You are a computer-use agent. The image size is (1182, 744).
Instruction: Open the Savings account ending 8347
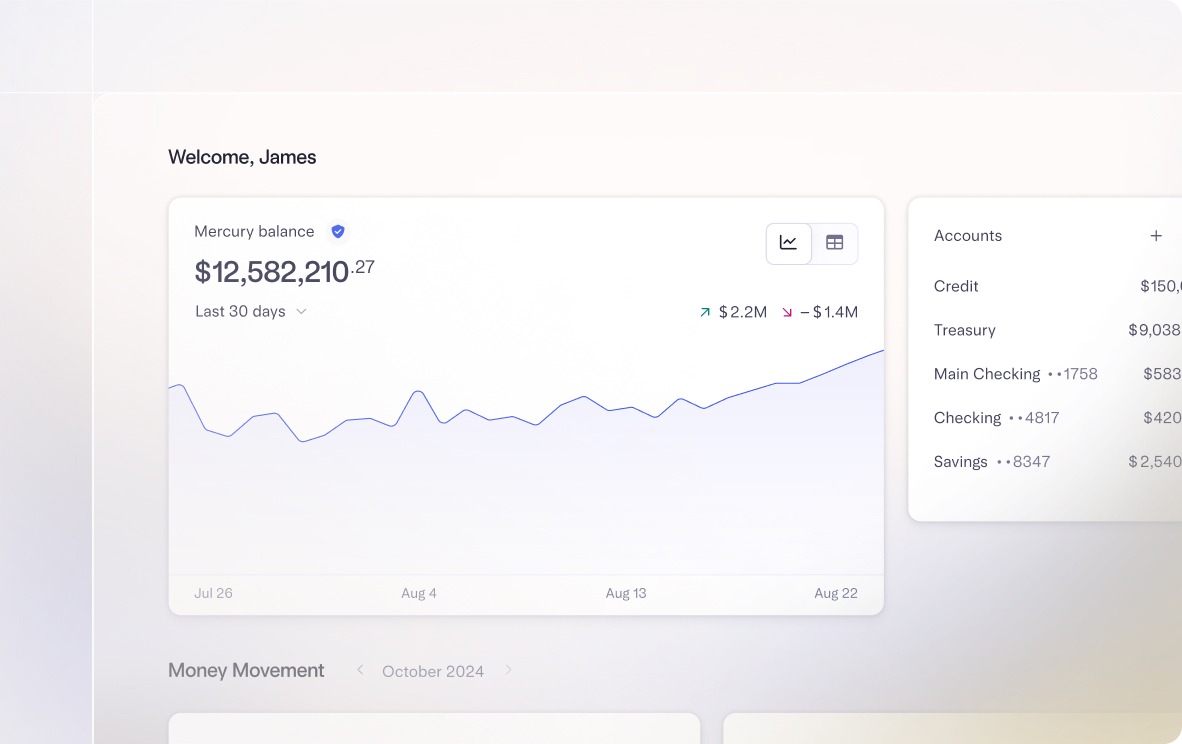[992, 461]
